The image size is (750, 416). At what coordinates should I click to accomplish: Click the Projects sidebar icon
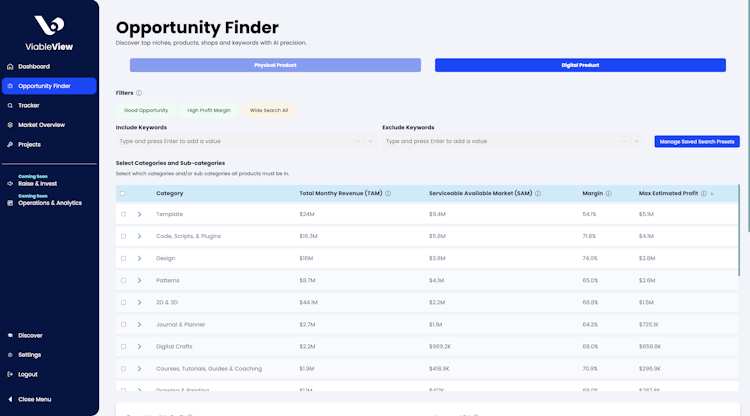point(10,144)
